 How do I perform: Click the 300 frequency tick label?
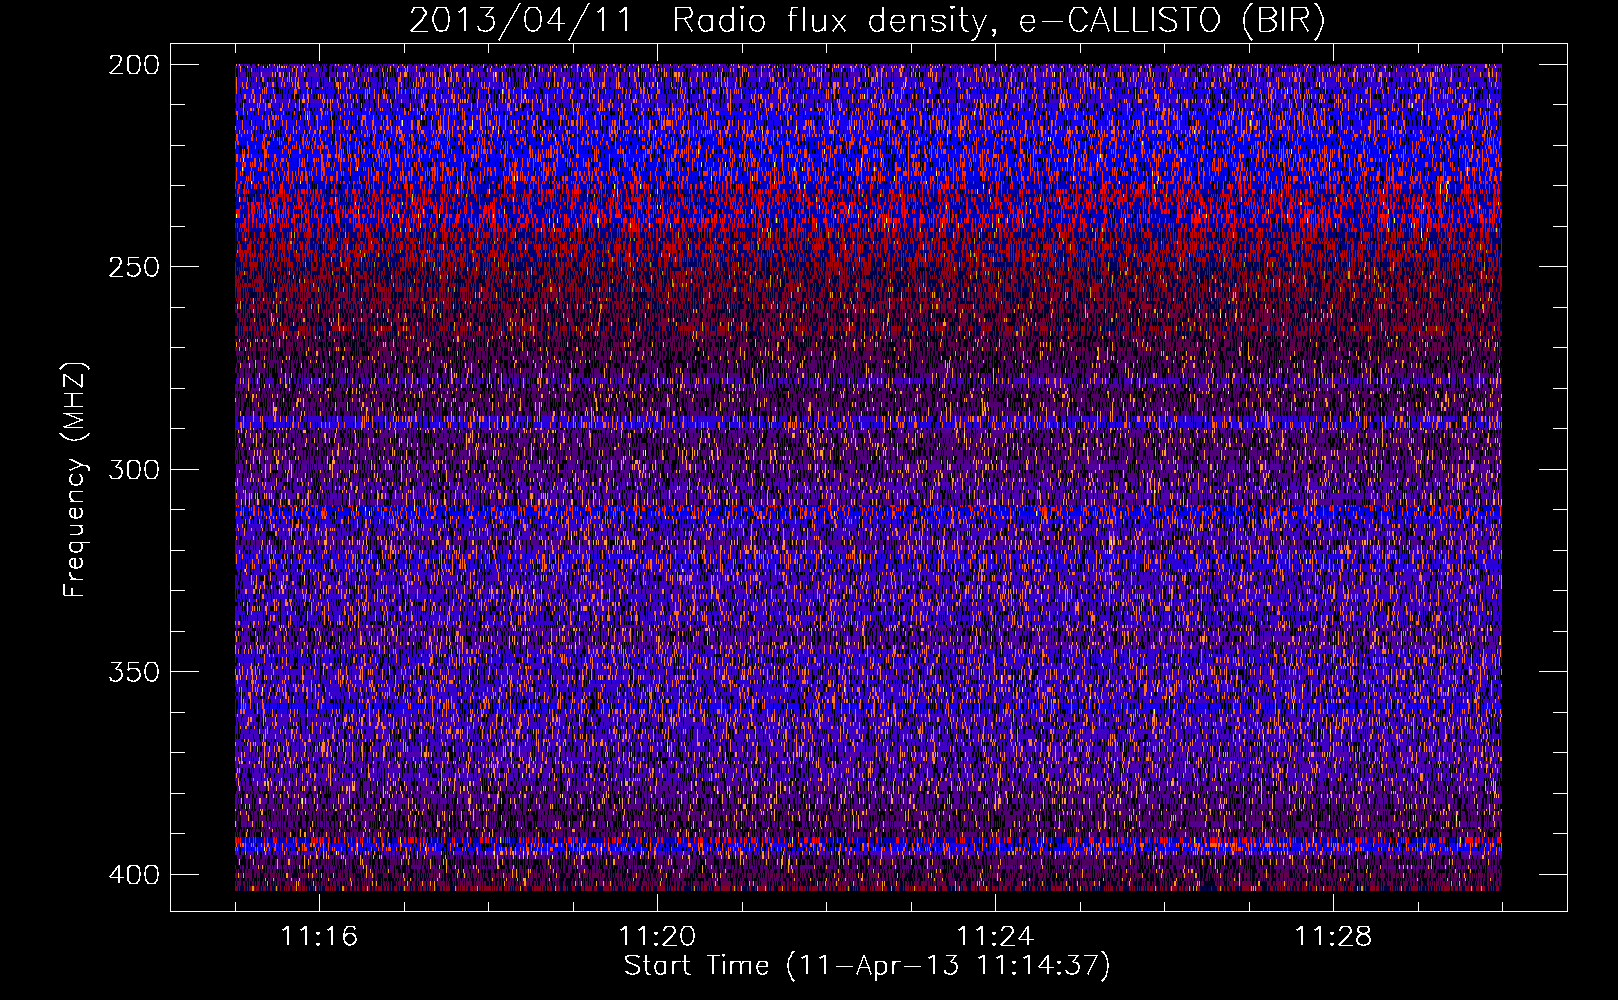point(133,469)
